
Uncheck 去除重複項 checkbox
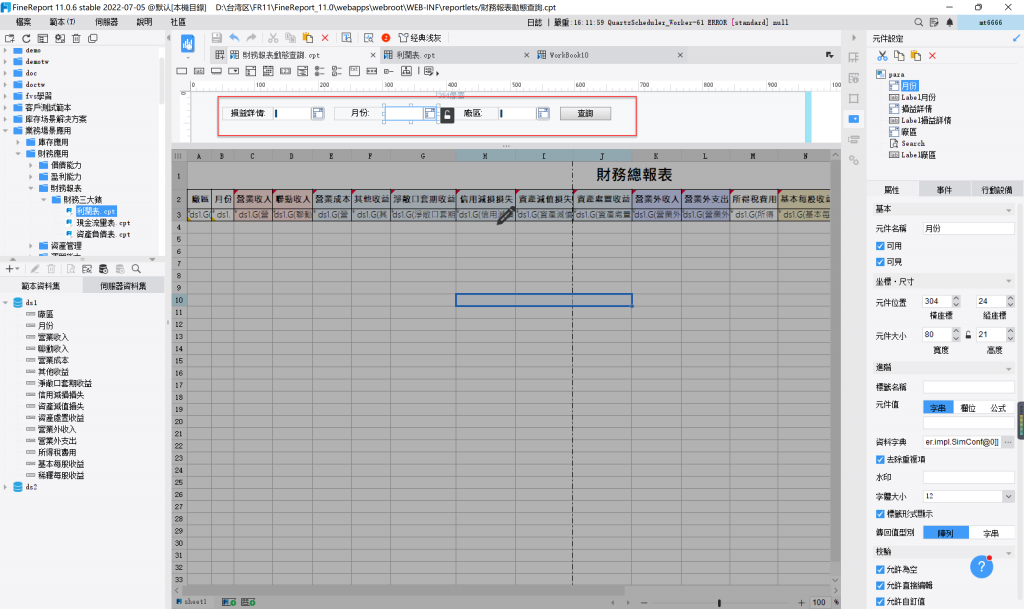click(880, 460)
